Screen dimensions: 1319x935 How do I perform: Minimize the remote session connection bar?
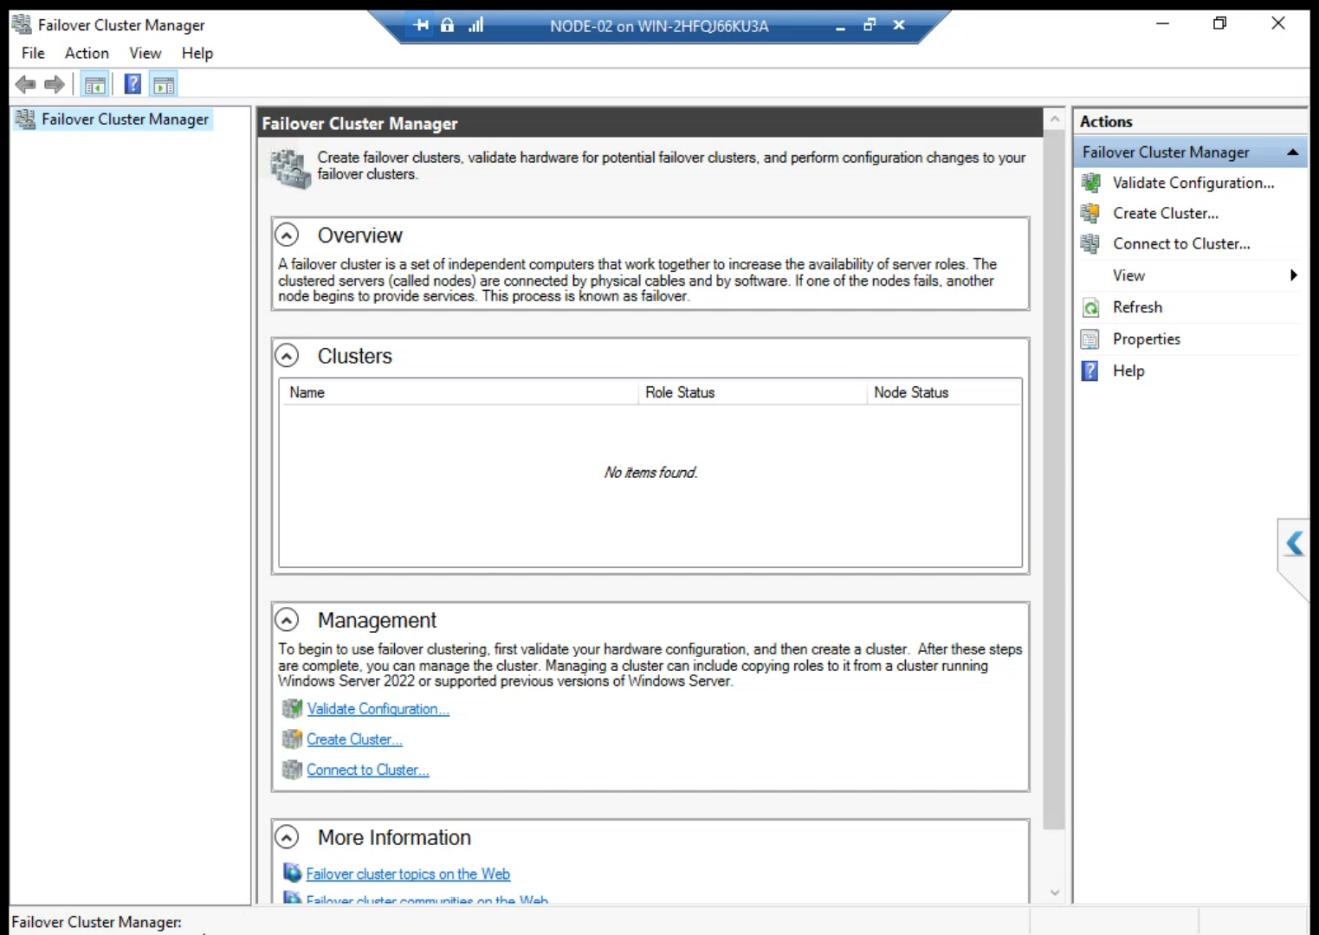click(840, 26)
